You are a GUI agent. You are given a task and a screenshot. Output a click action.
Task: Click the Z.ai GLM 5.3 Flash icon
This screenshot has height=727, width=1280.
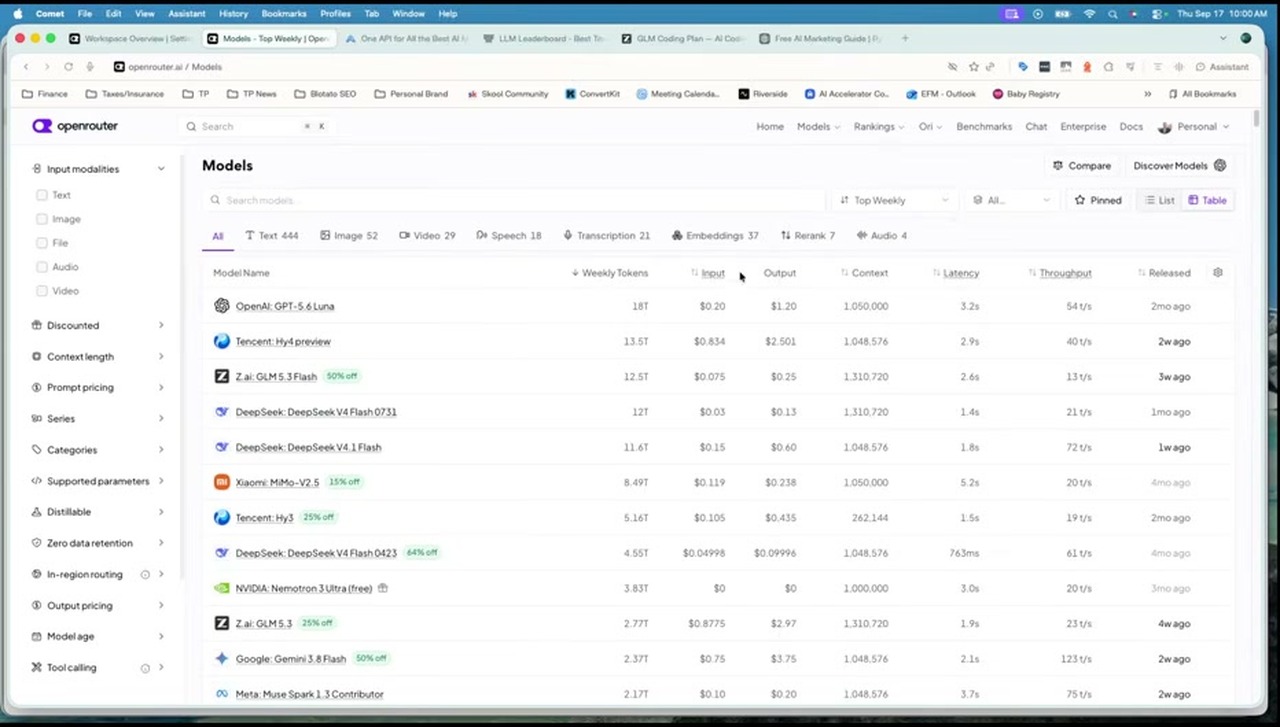click(222, 376)
